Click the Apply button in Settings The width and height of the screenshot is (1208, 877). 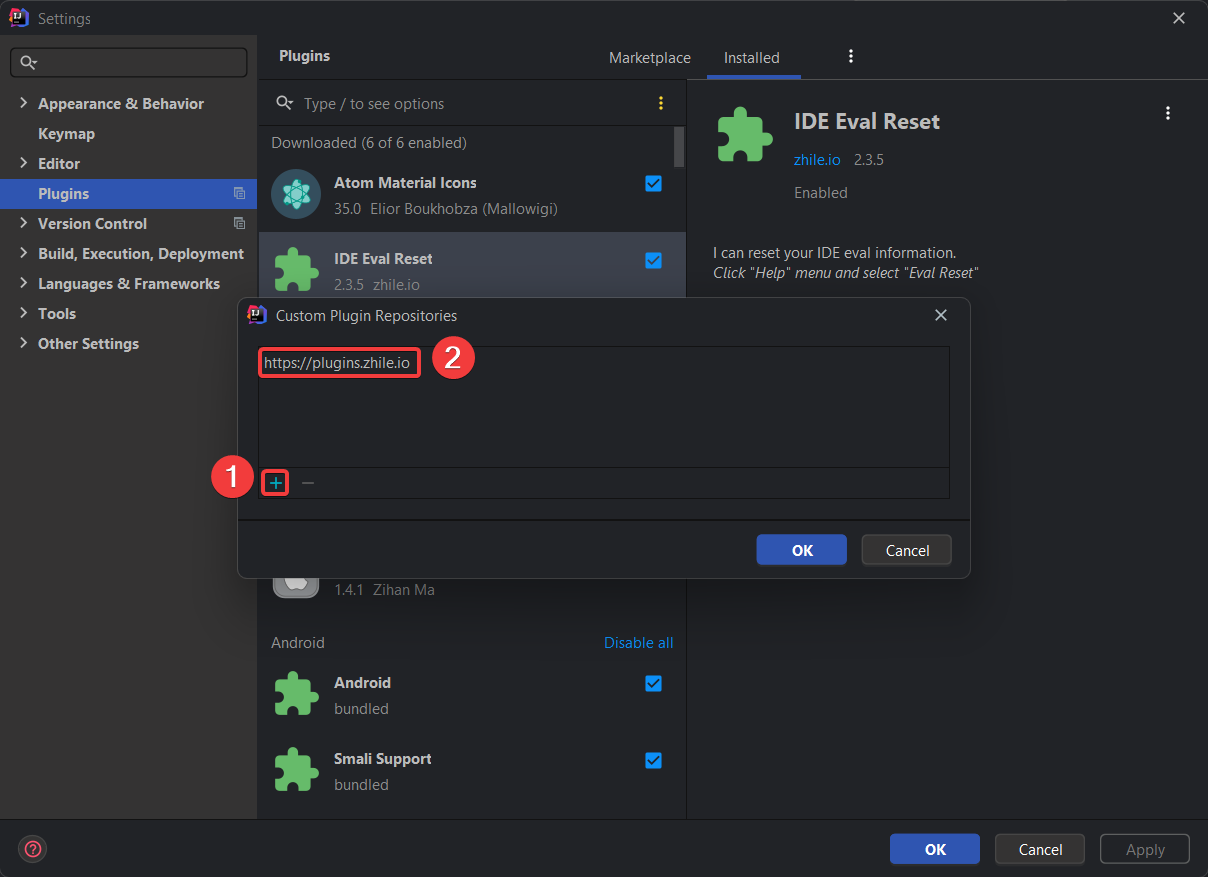1145,849
